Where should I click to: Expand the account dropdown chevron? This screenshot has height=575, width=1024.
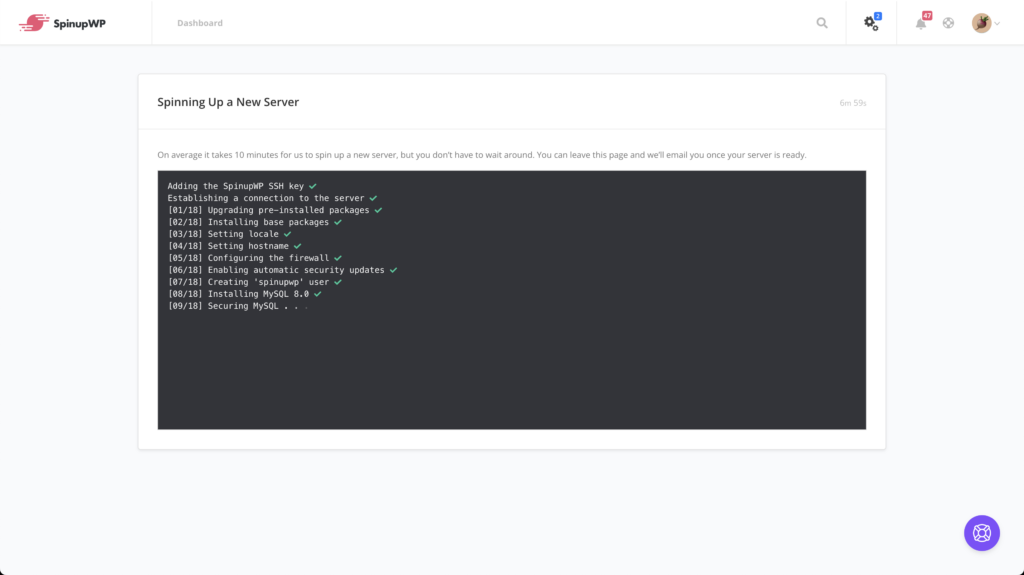[x=997, y=24]
